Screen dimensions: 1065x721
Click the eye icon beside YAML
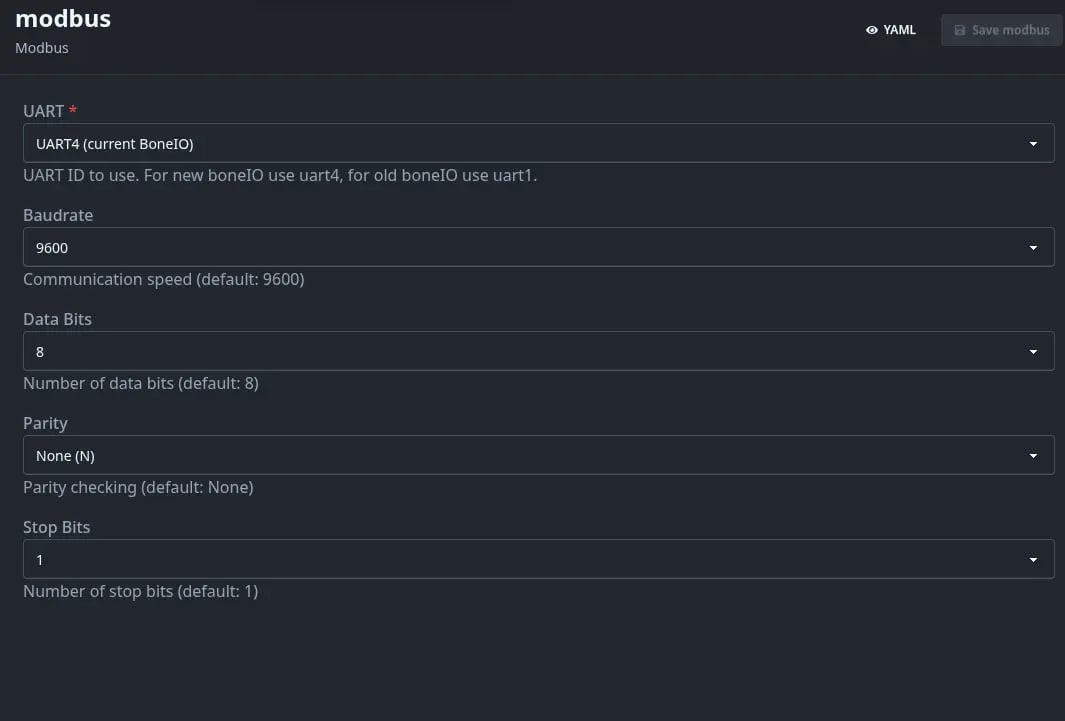872,30
